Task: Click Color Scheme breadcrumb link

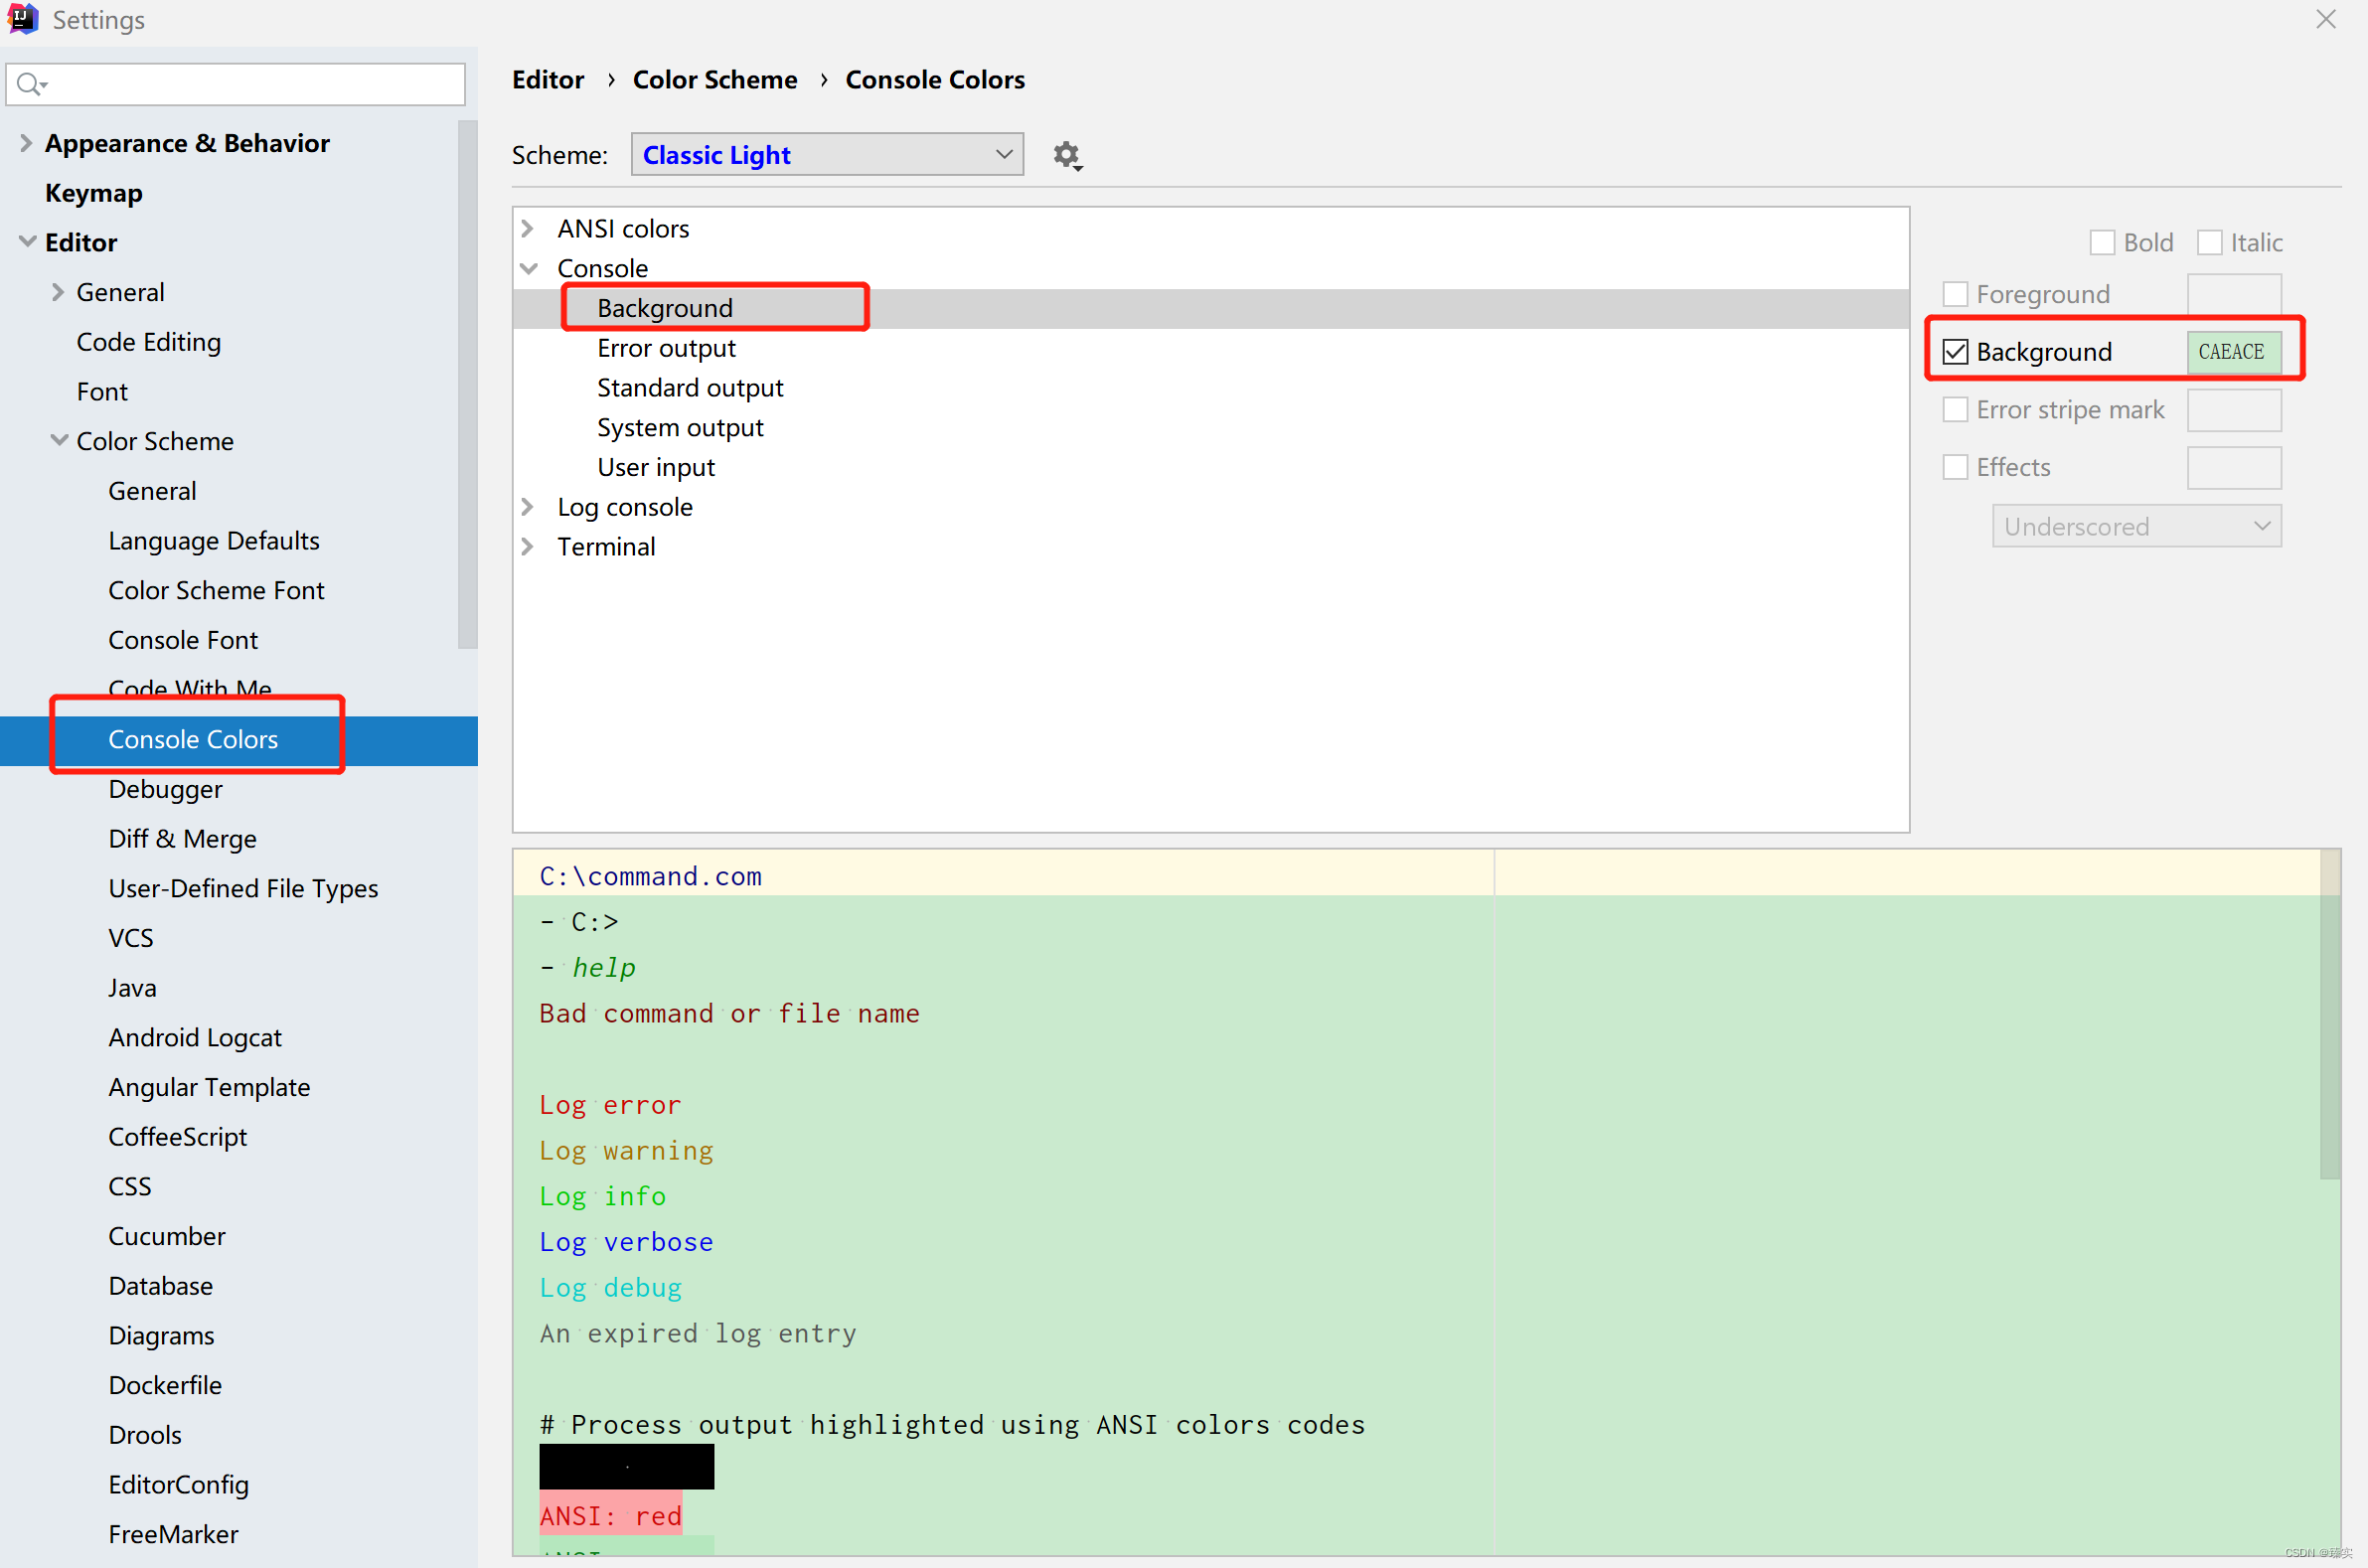Action: click(714, 80)
